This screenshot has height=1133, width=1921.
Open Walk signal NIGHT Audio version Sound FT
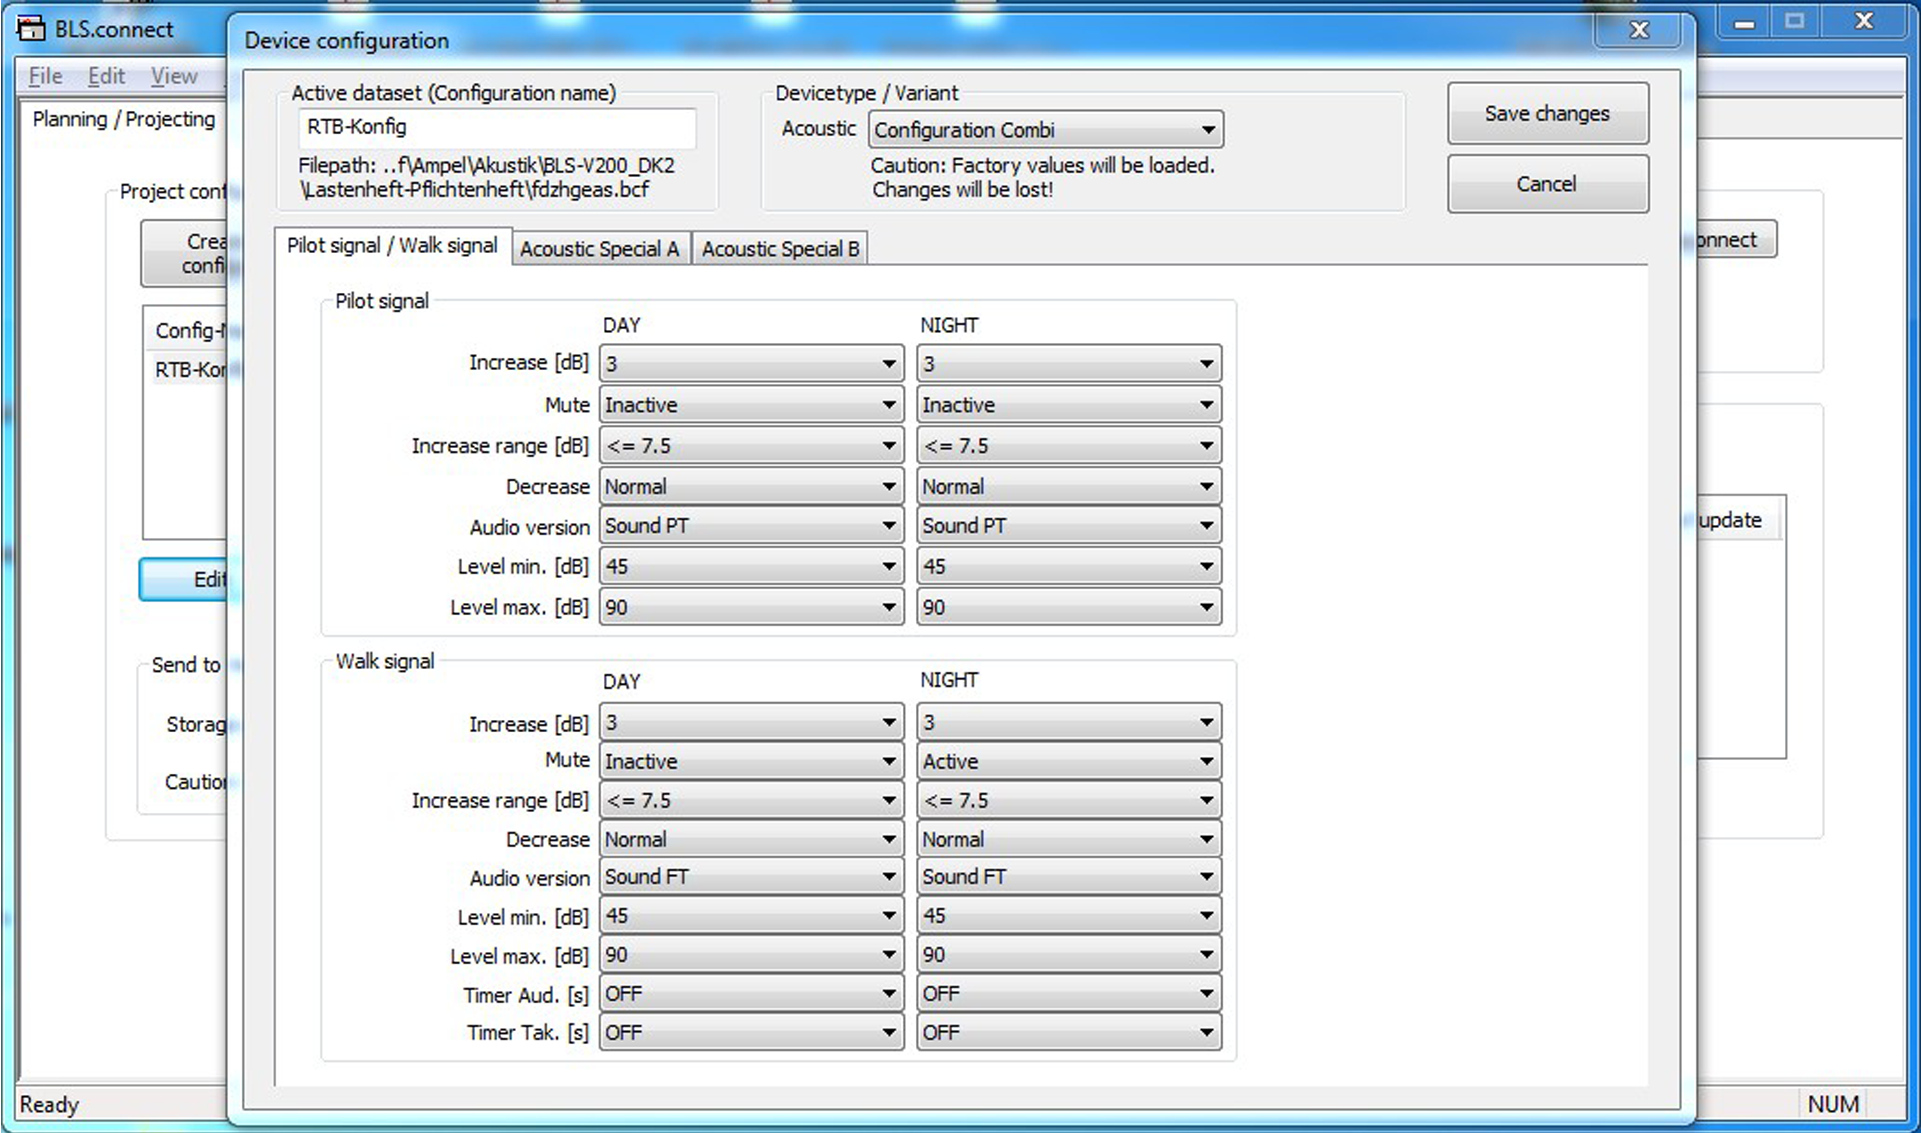(1069, 877)
